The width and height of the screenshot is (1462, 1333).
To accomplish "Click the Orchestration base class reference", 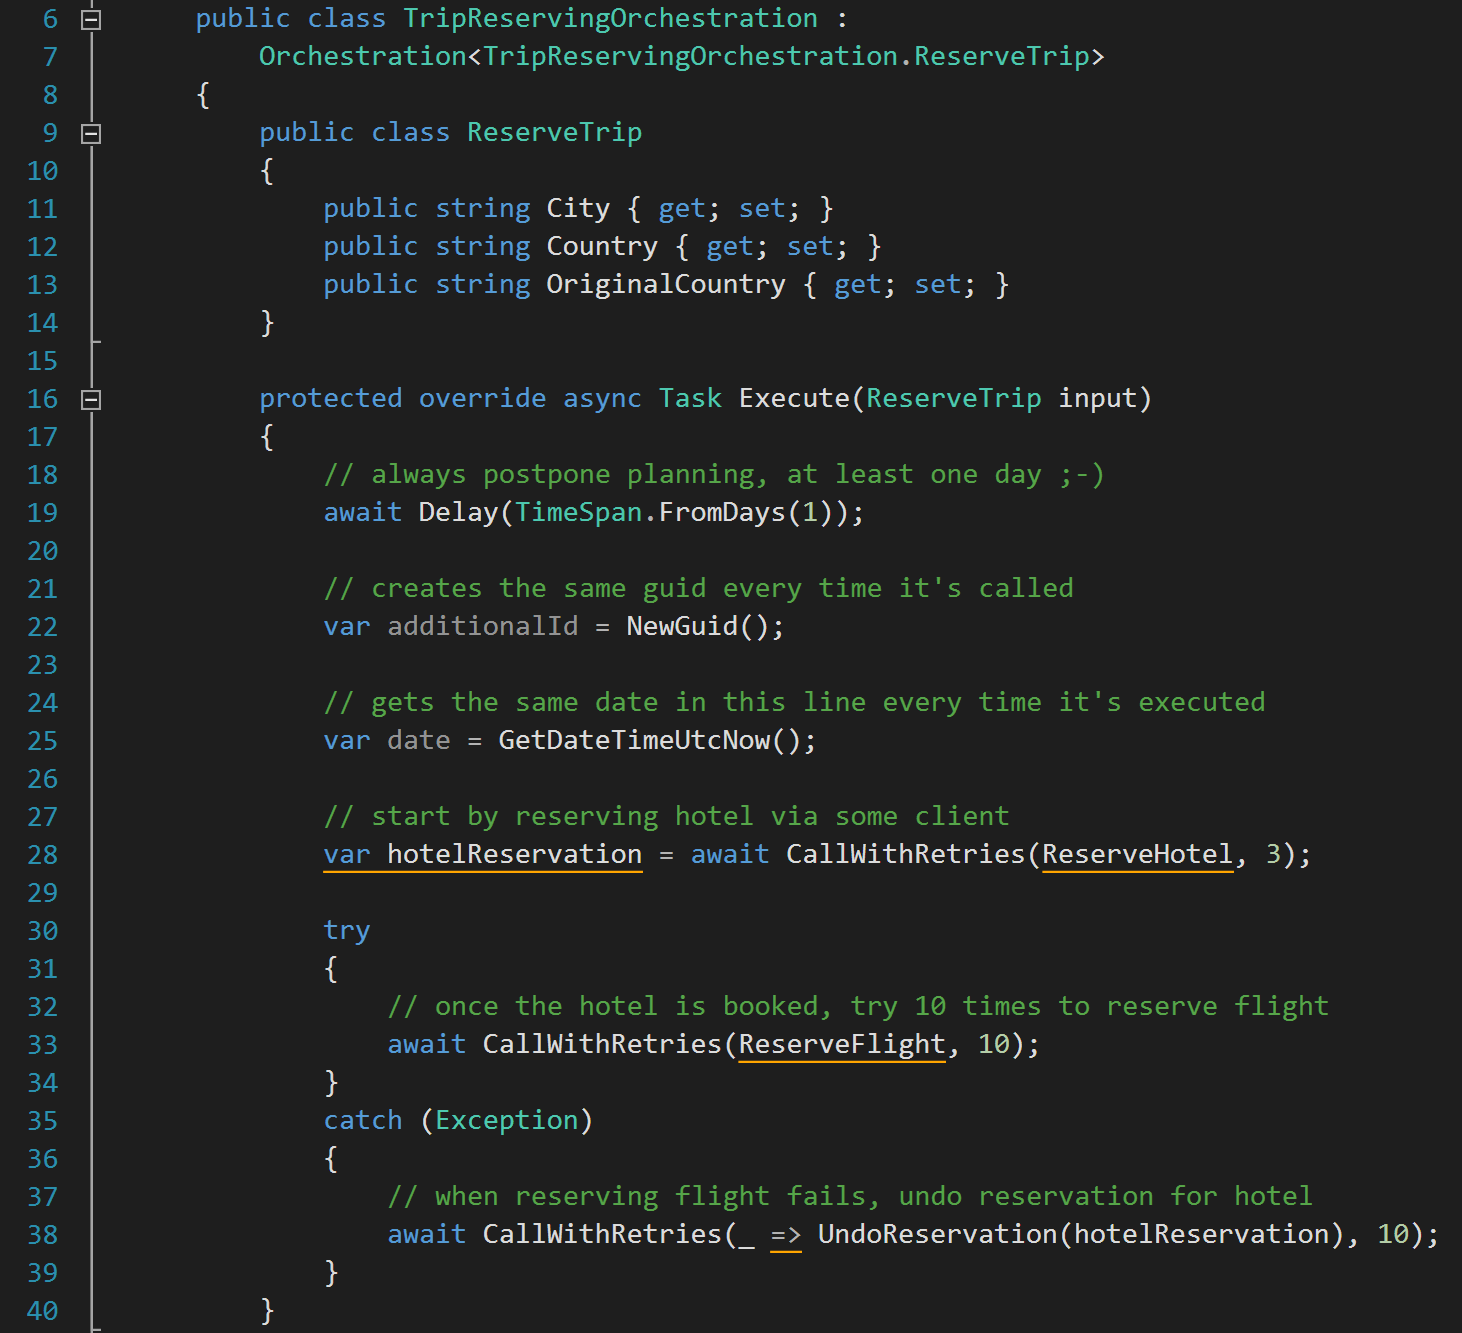I will (362, 56).
